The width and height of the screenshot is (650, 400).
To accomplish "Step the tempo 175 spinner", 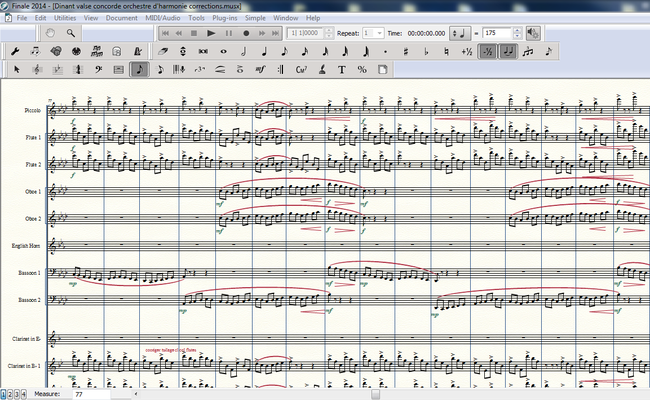I will (517, 33).
